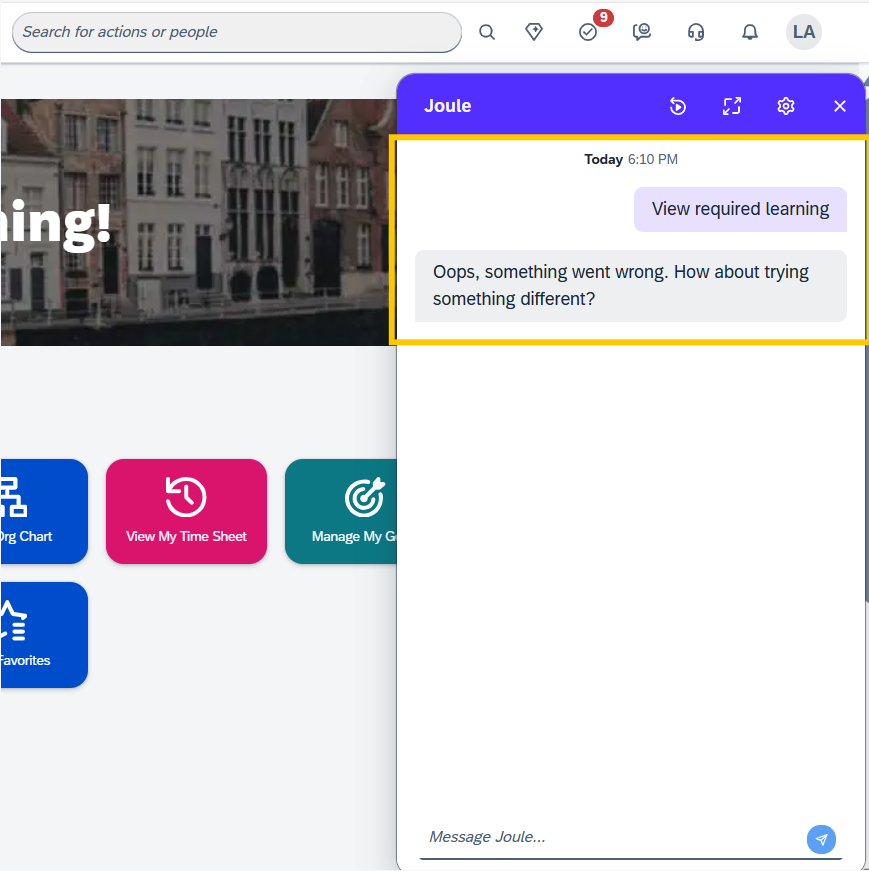Focus the Search for actions or people box
This screenshot has width=869, height=871.
point(237,32)
